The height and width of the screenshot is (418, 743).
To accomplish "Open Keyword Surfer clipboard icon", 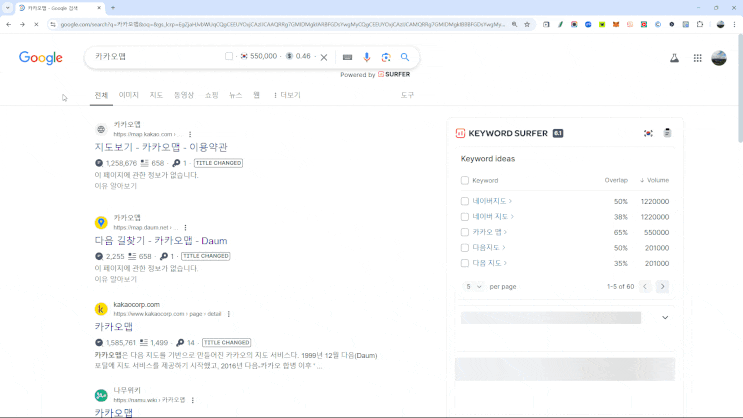I will [x=667, y=133].
